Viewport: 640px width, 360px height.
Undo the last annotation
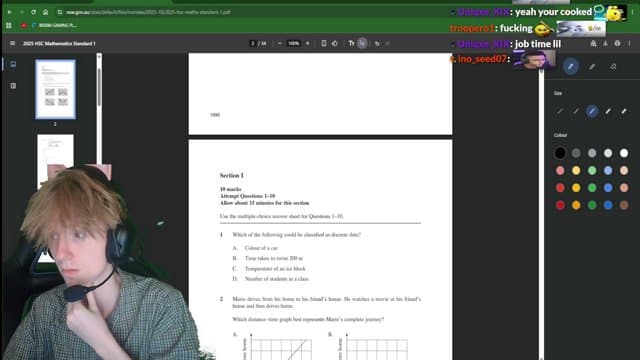click(377, 43)
